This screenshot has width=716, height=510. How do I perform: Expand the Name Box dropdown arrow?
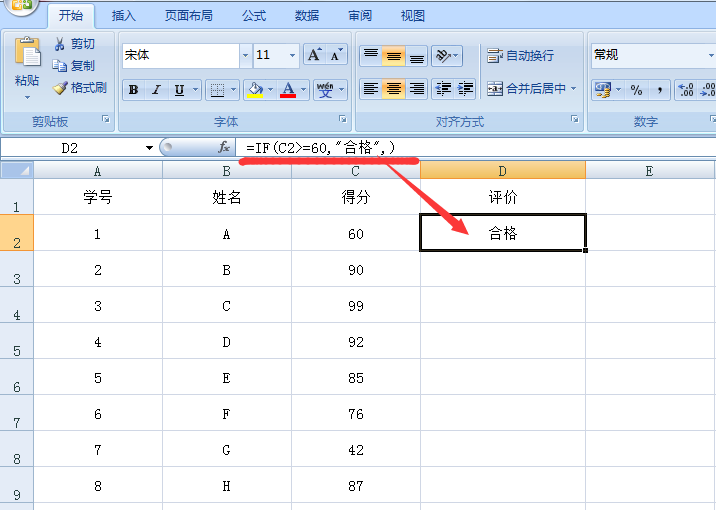click(149, 148)
